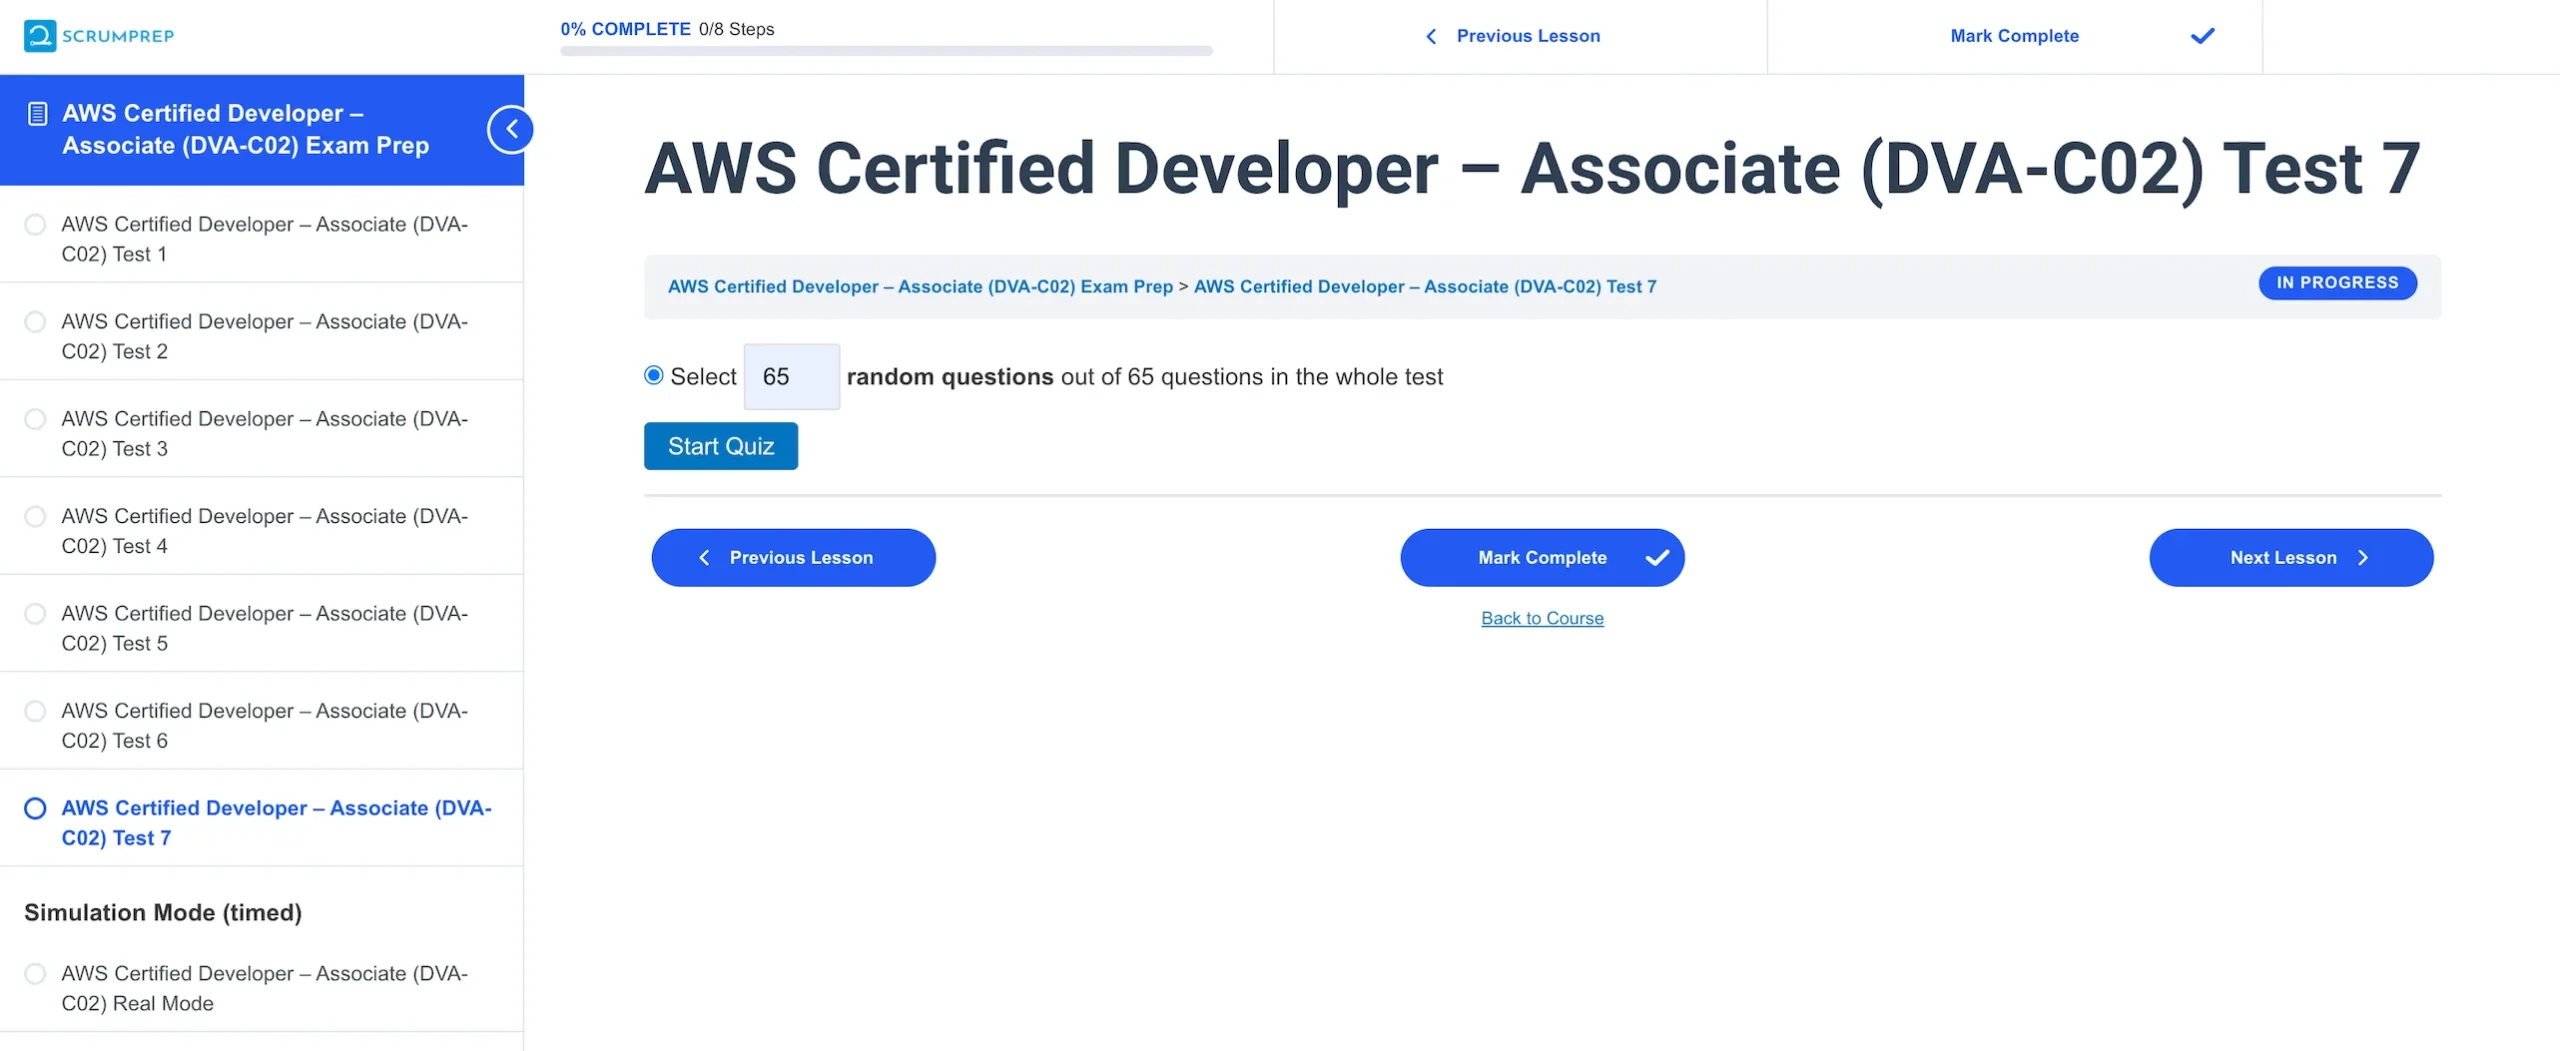Screen dimensions: 2560x1051
Task: Open the Test 5 lesson in sidebar
Action: pos(265,628)
